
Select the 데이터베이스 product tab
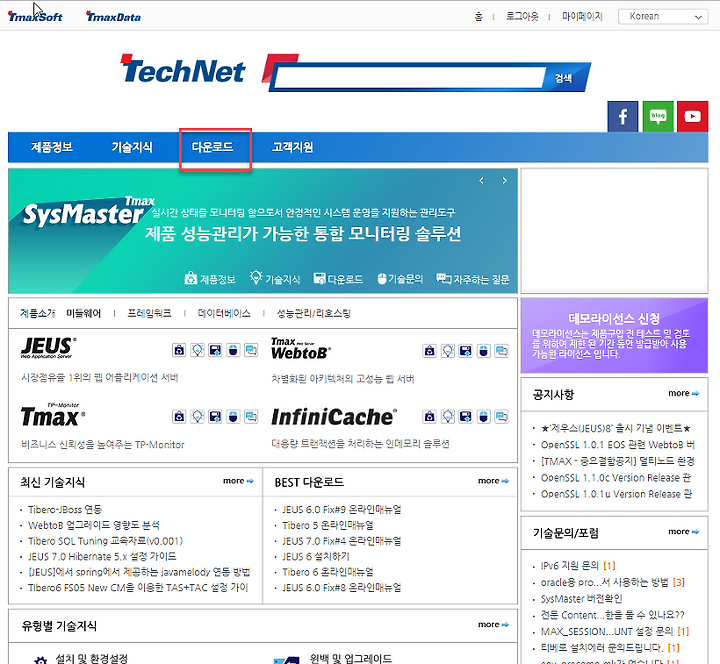pos(224,313)
